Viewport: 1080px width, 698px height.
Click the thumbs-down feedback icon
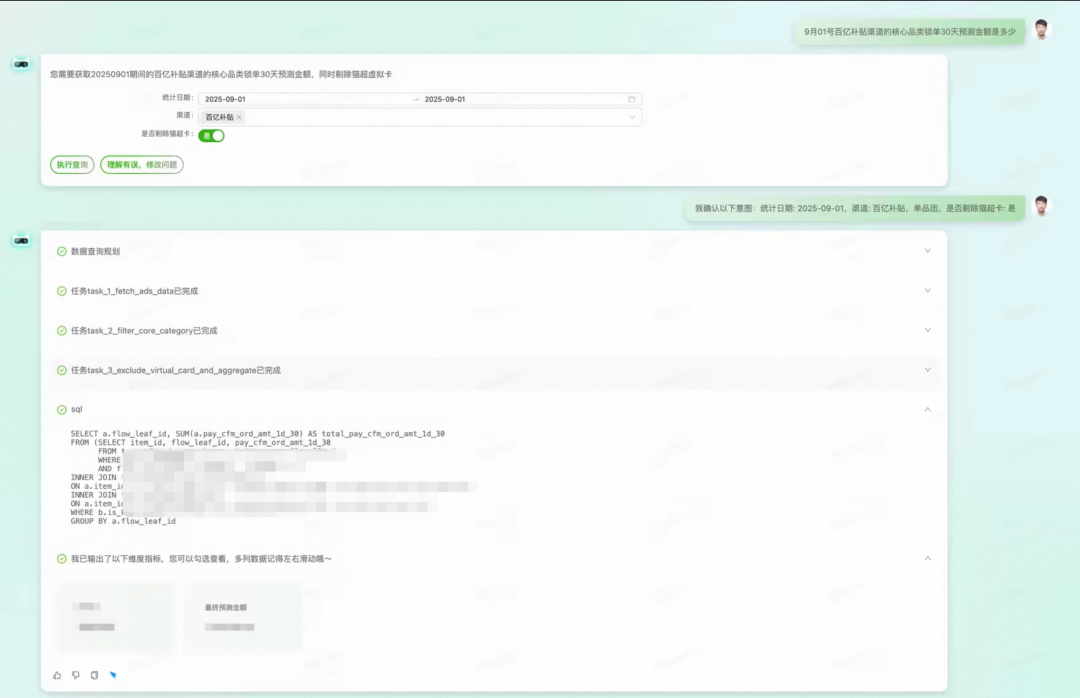click(76, 675)
